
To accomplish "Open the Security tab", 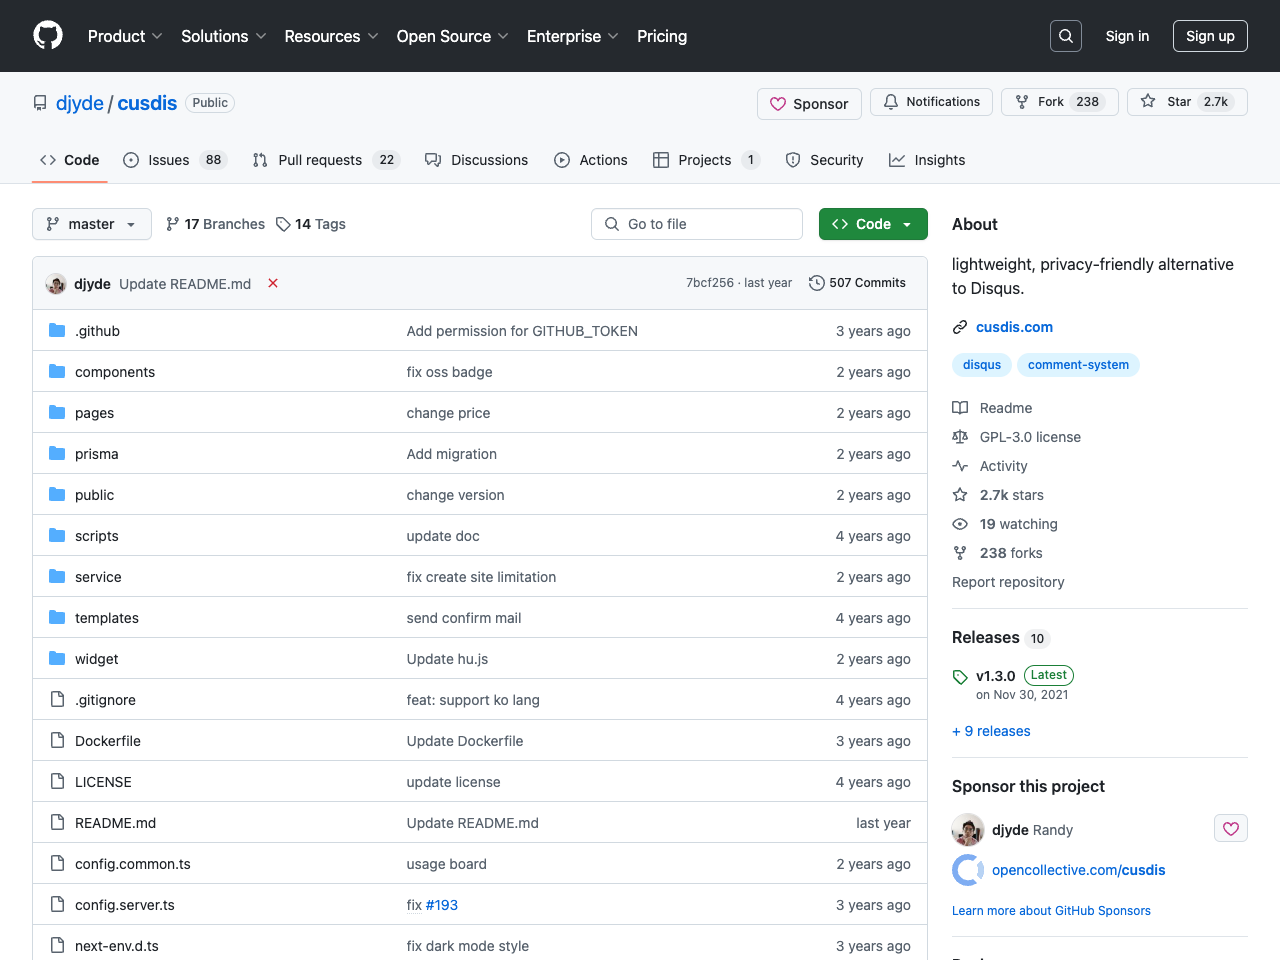I will 825,160.
